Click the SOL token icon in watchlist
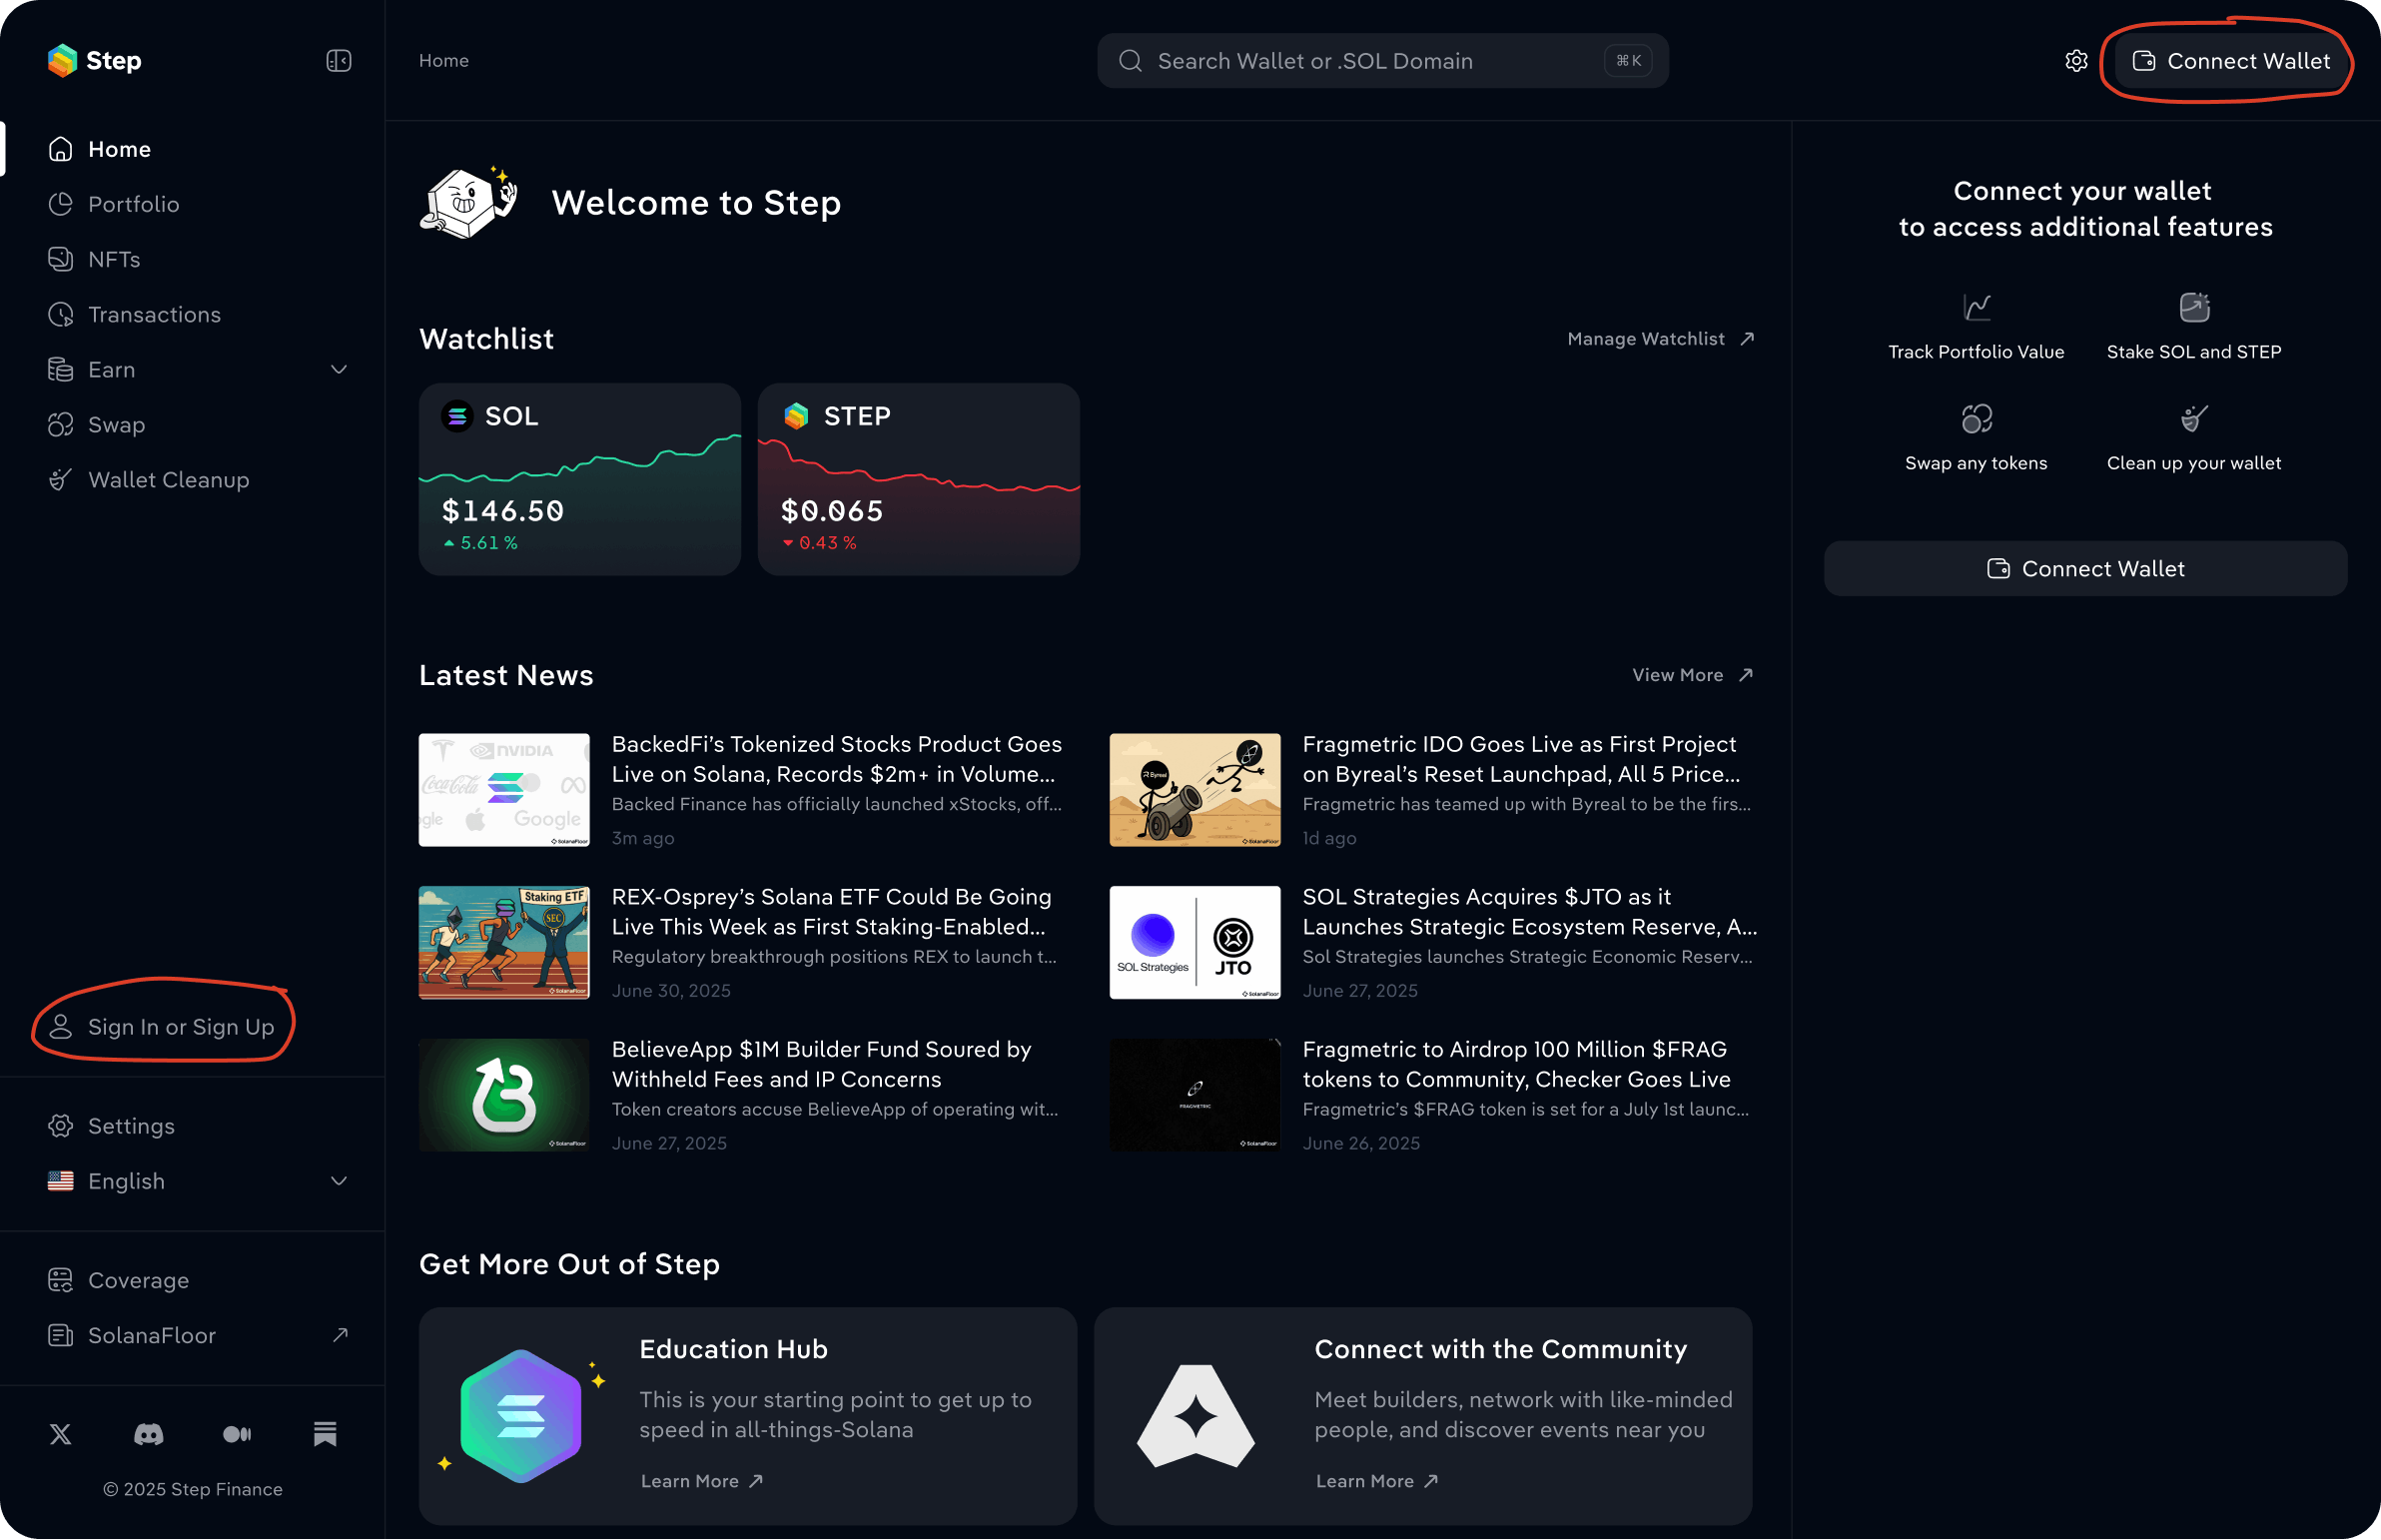Image resolution: width=2381 pixels, height=1540 pixels. (457, 416)
